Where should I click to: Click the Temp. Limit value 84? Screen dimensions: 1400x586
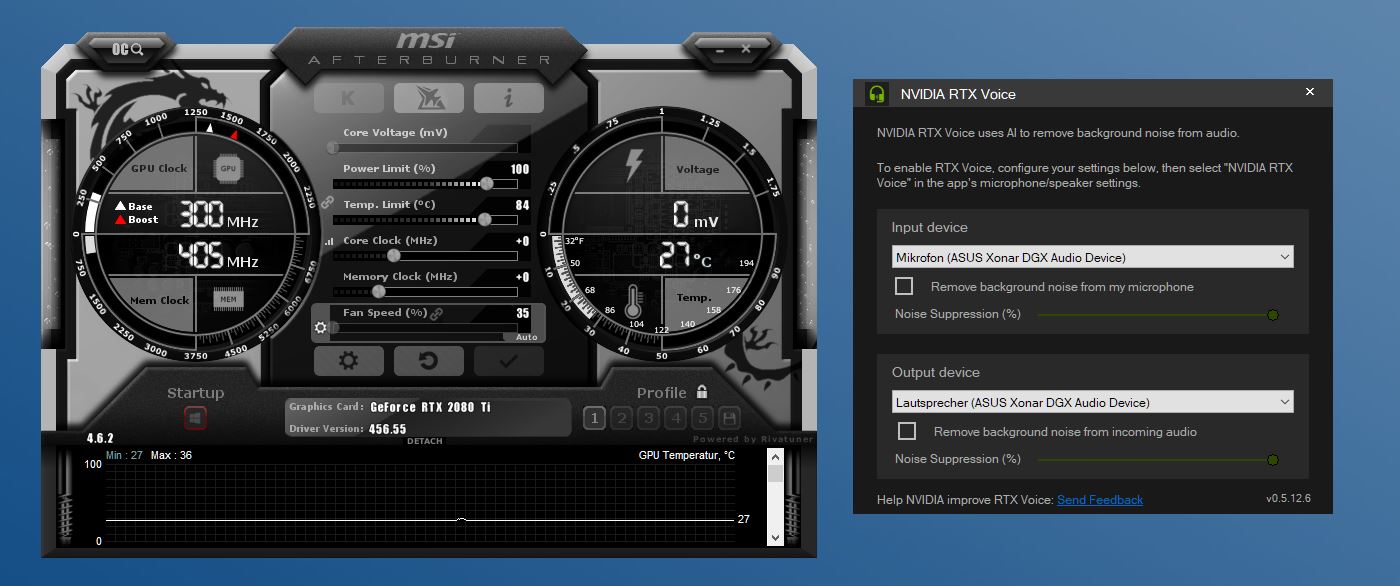point(522,205)
